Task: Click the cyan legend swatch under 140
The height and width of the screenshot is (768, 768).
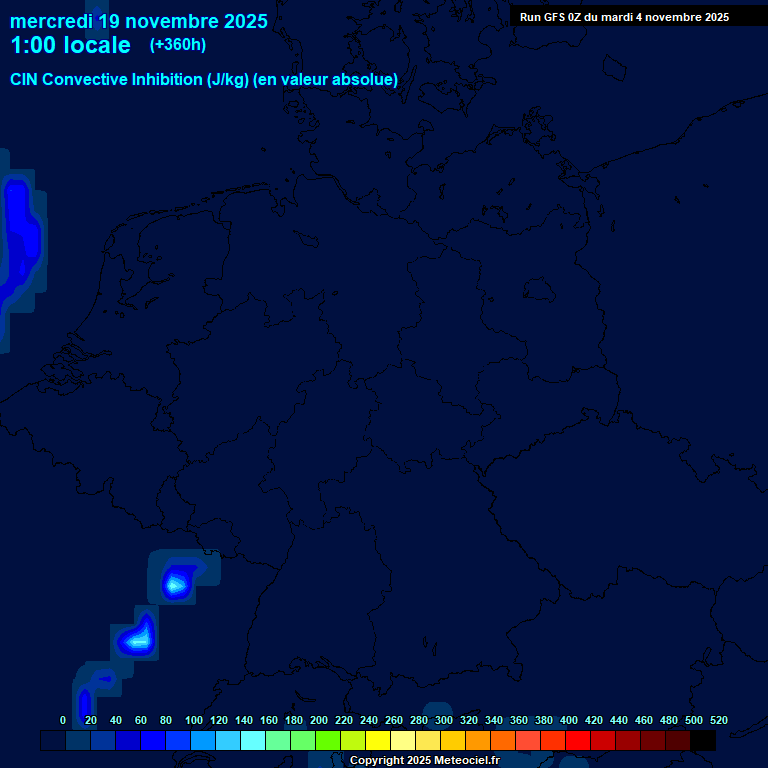Action: click(253, 741)
